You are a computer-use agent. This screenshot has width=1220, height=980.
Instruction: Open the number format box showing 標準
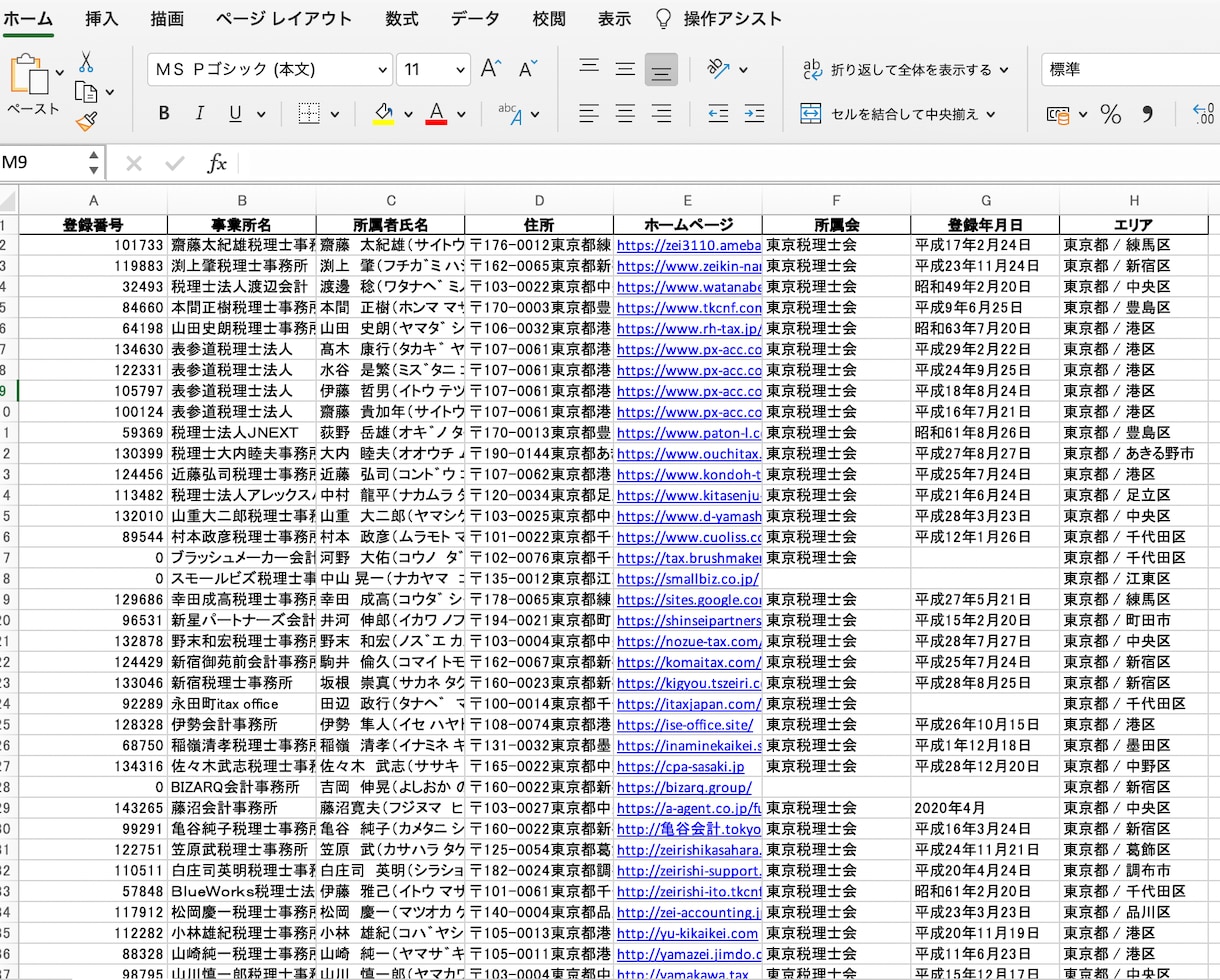1130,70
